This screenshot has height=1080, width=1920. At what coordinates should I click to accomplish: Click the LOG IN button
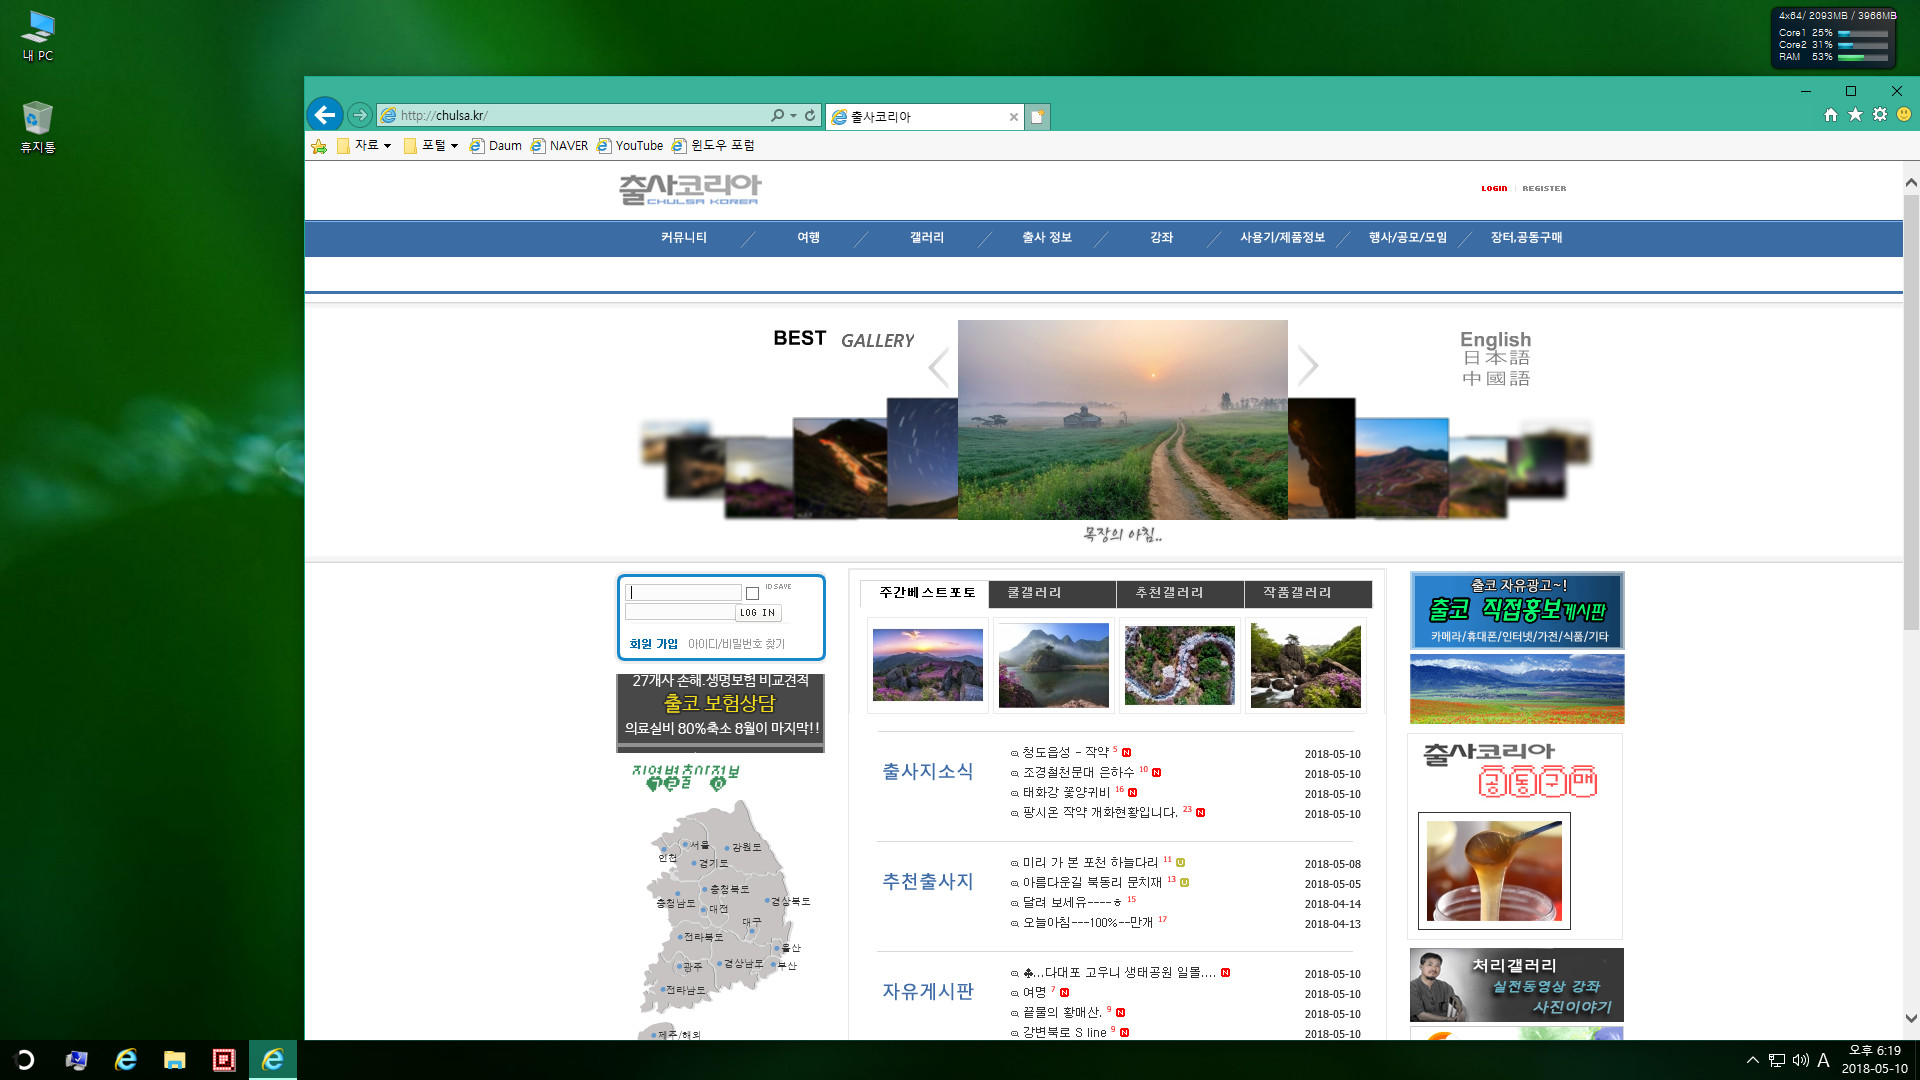pos(758,613)
